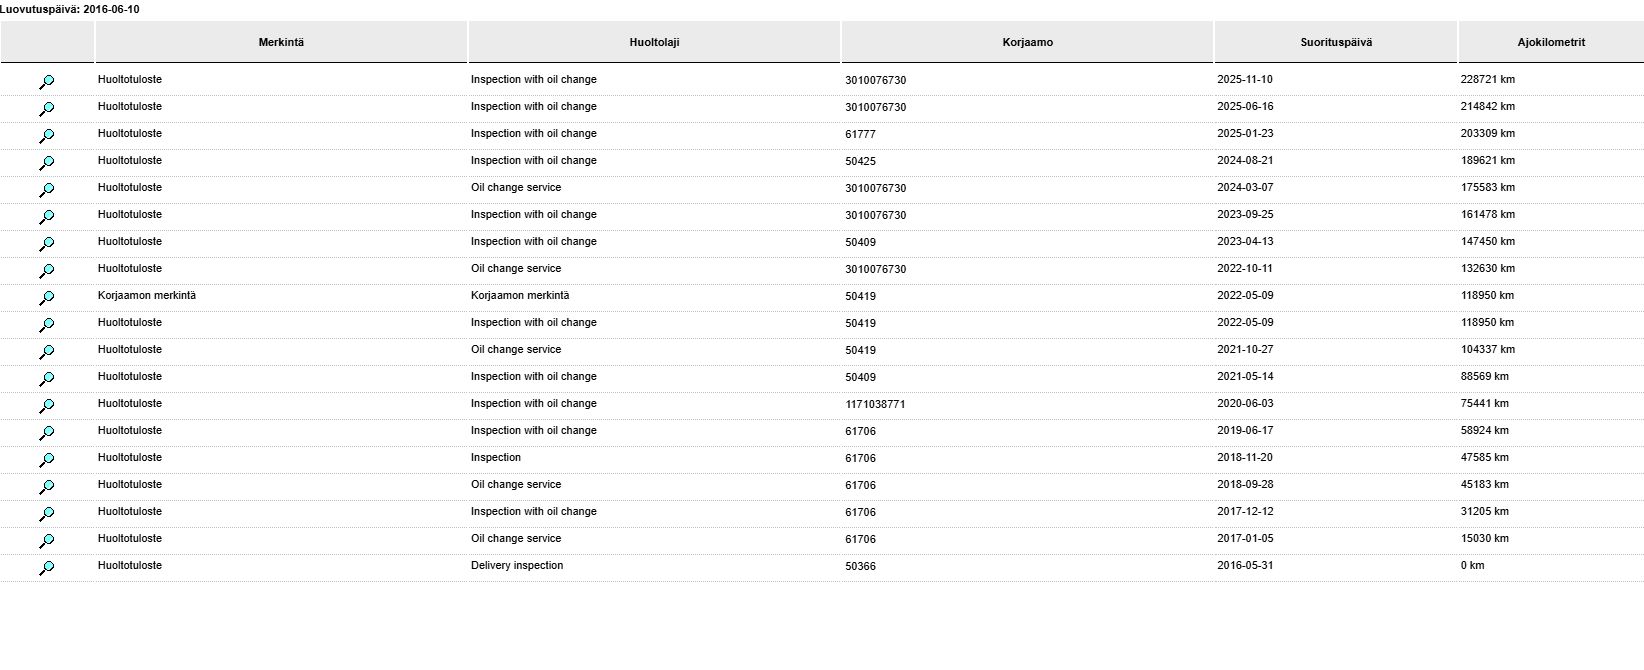View details of 2025-01-23 inspection
The width and height of the screenshot is (1644, 670).
coord(46,136)
